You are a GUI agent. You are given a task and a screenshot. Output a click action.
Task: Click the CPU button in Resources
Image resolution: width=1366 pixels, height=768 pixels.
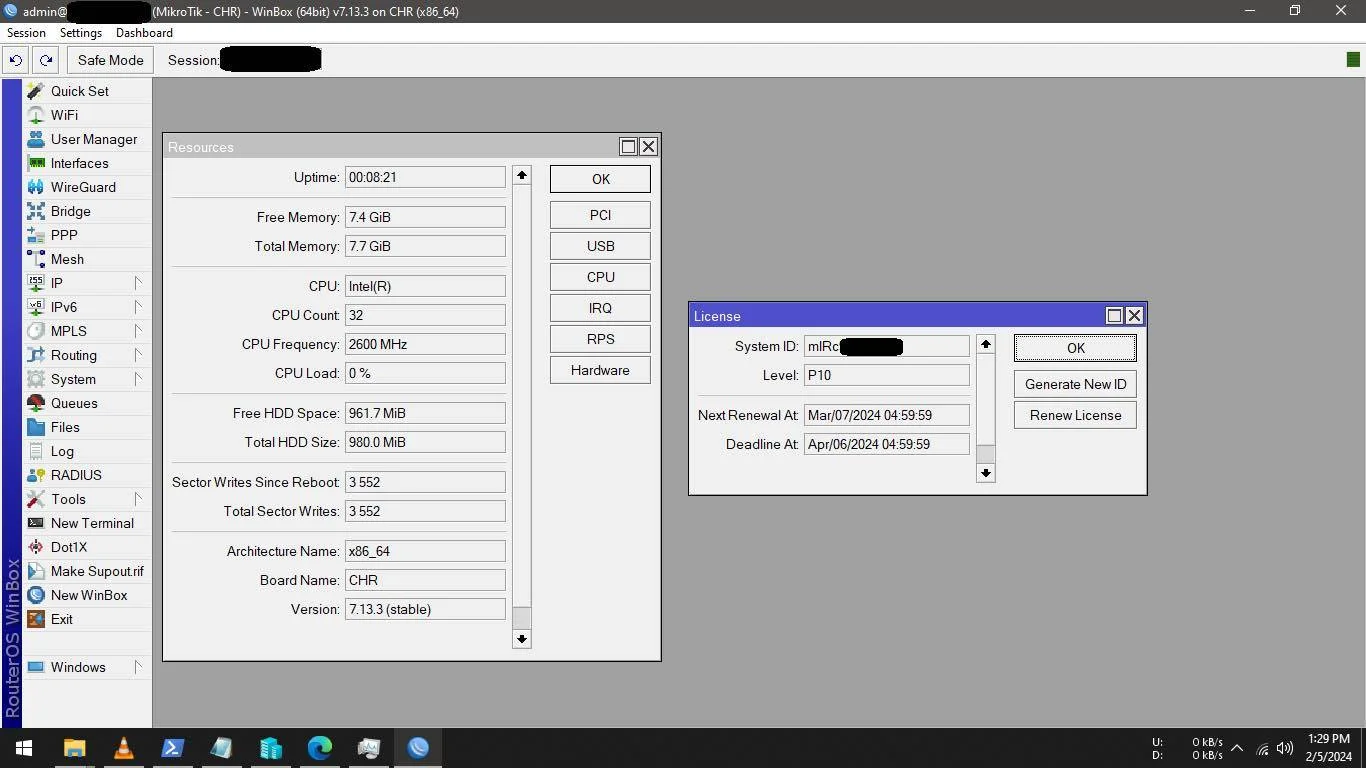pyautogui.click(x=600, y=277)
